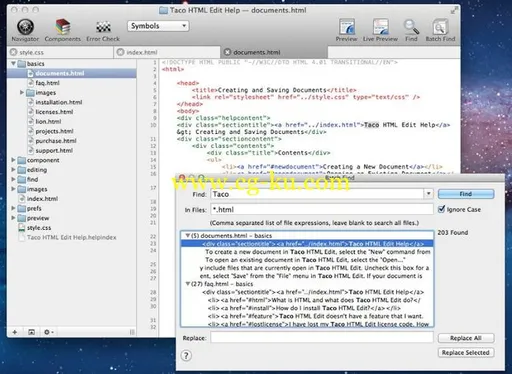The width and height of the screenshot is (512, 374).
Task: Open the Find tool in toolbar
Action: pos(411,30)
